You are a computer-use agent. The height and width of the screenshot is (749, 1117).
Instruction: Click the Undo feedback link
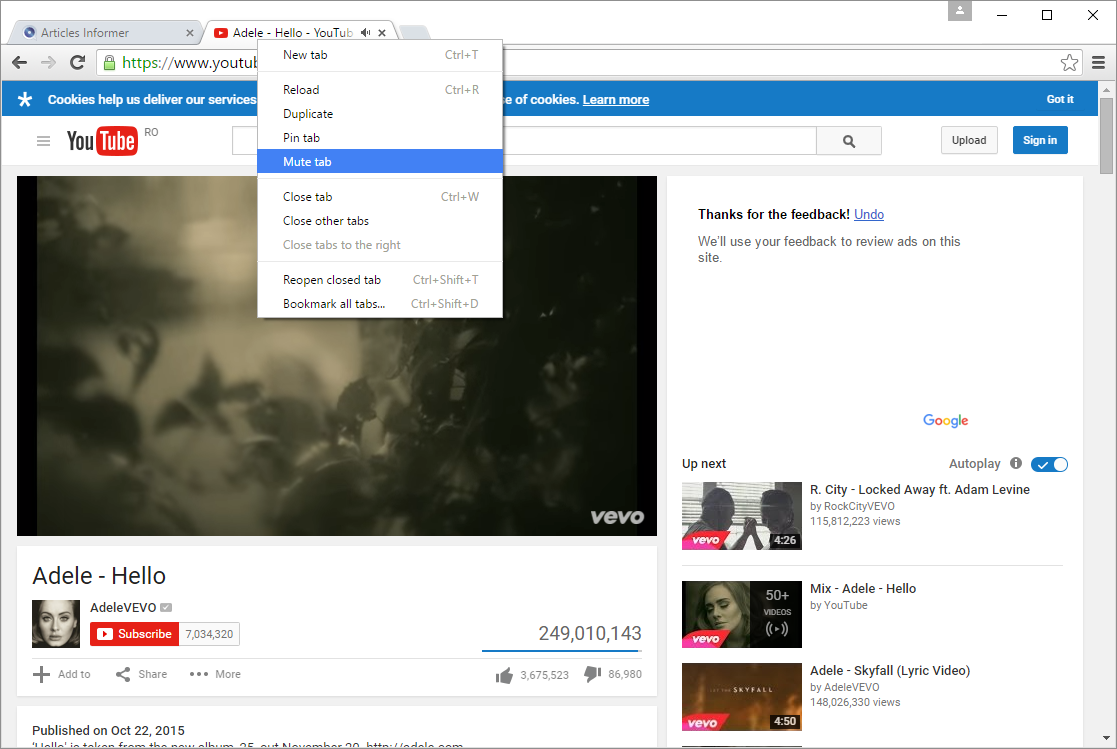pos(868,215)
